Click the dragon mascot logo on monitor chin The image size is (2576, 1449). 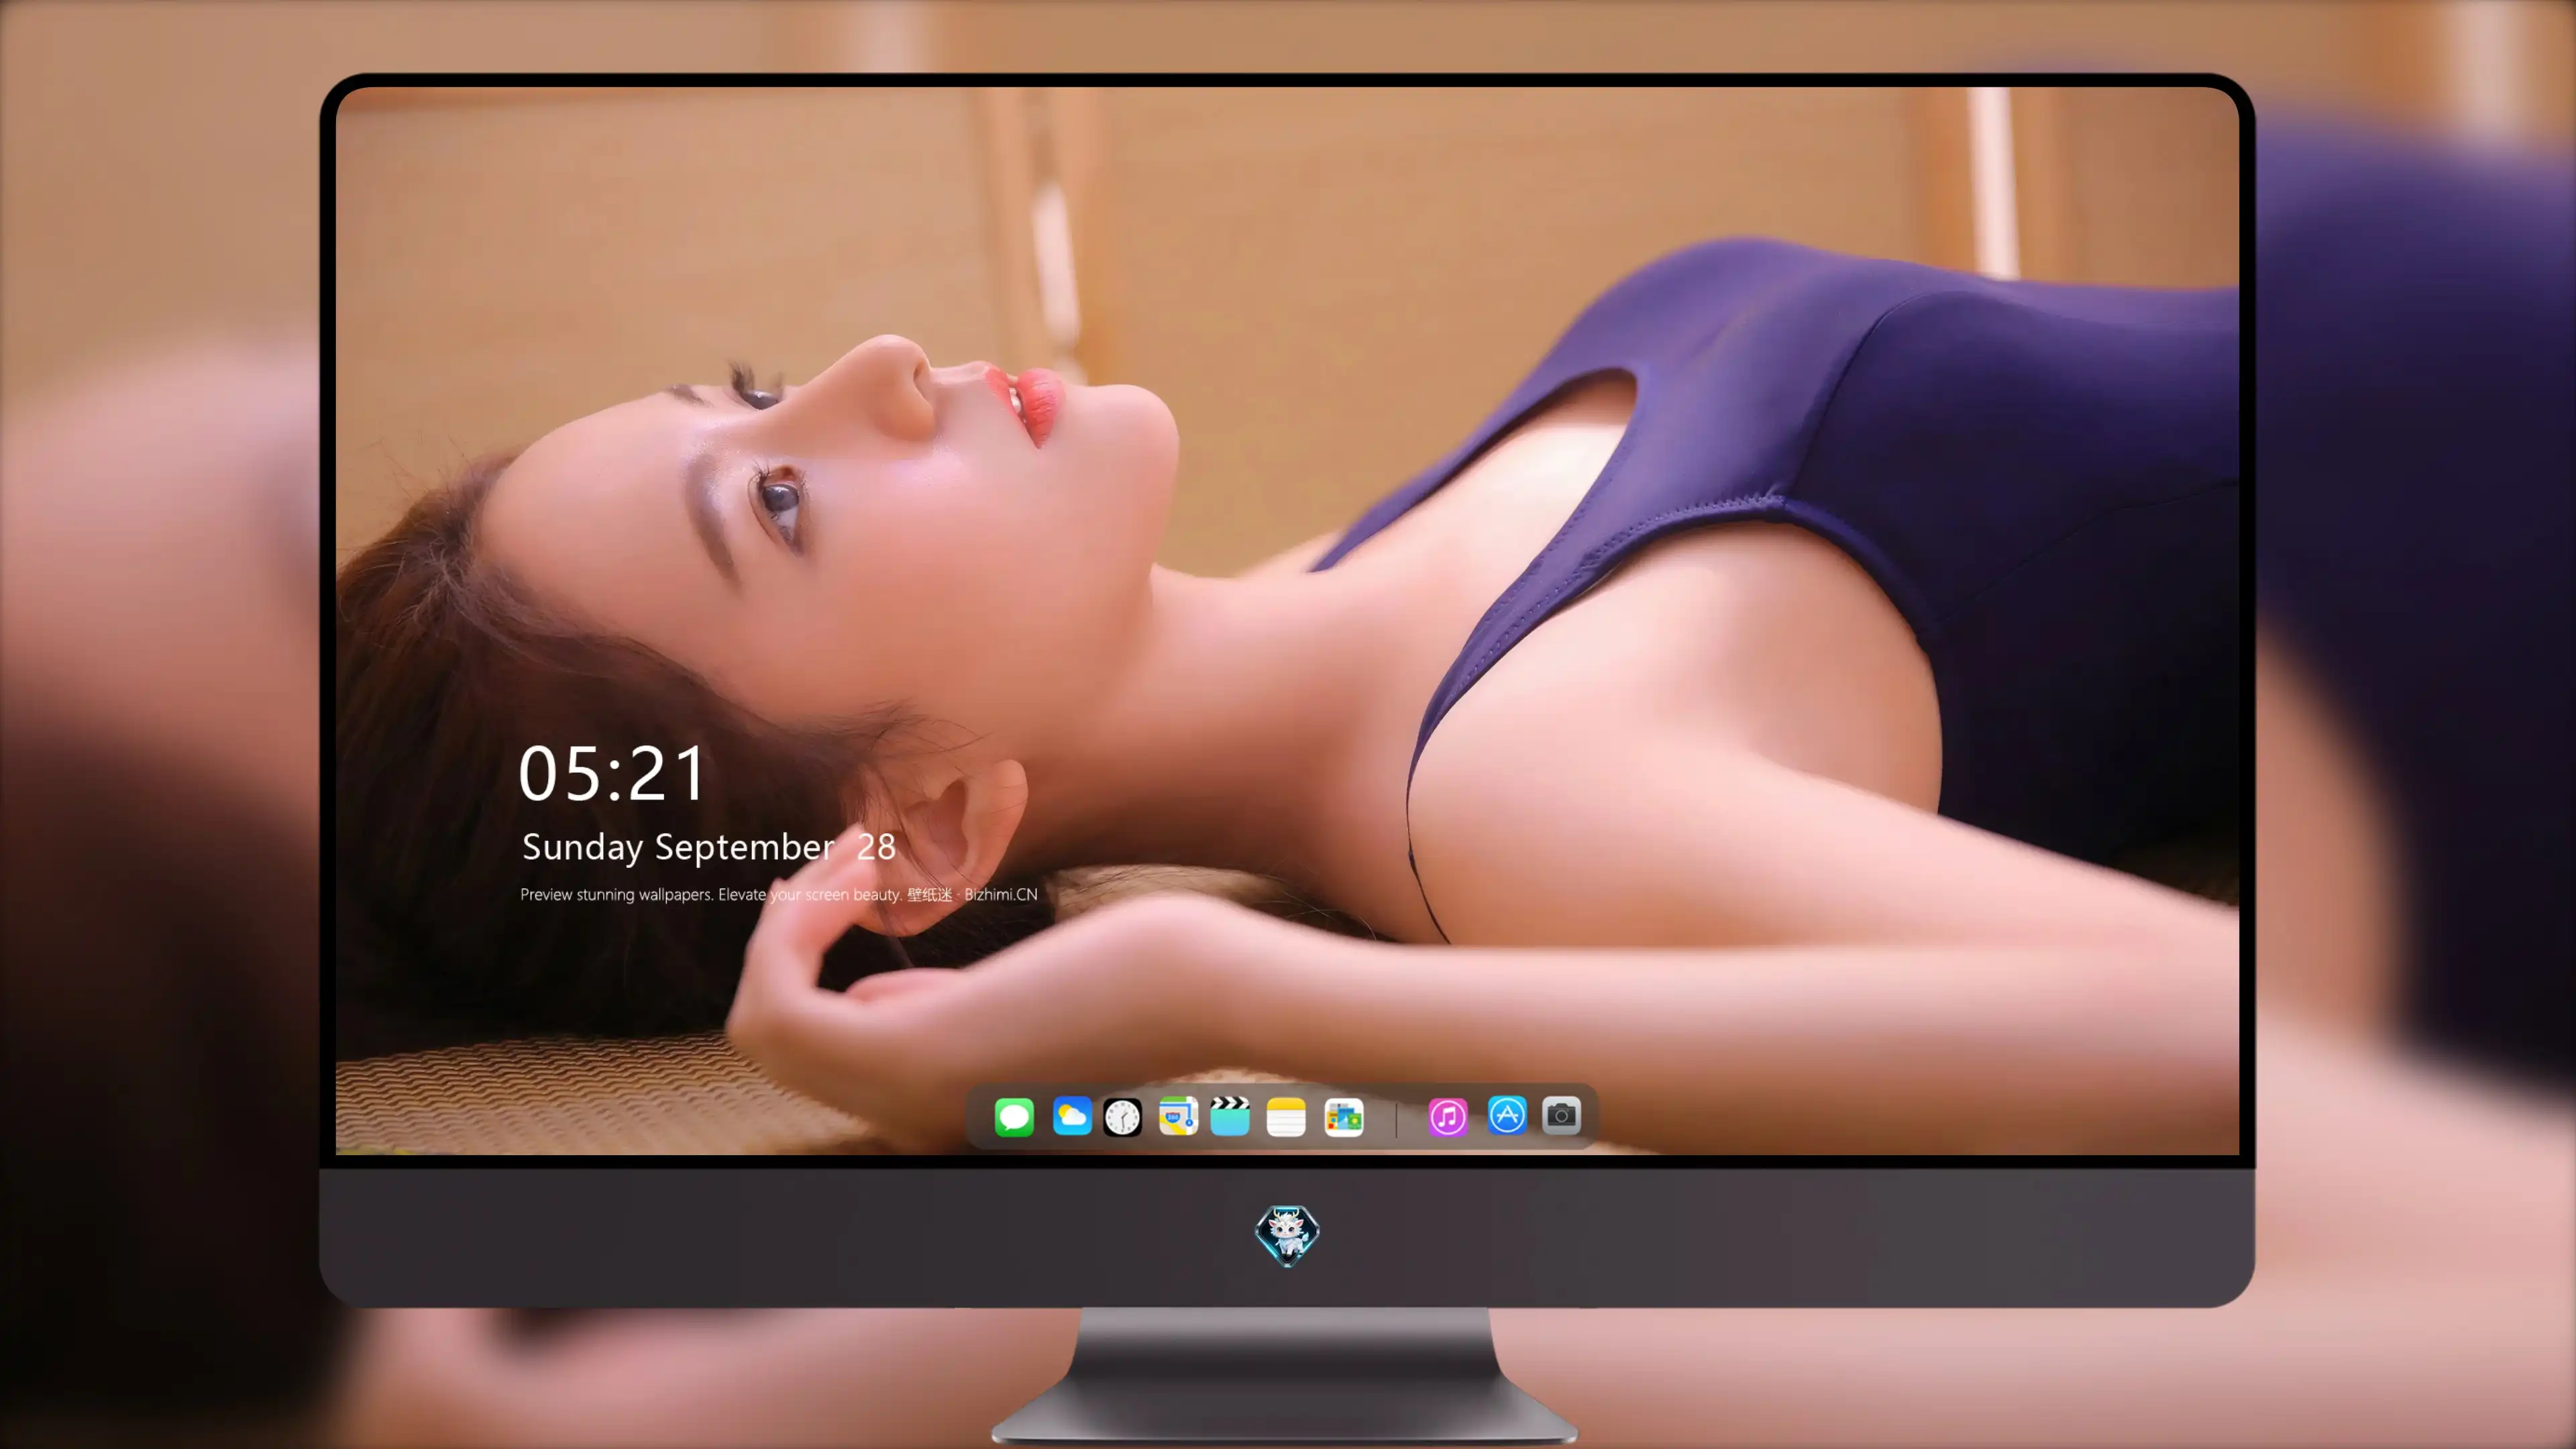coord(1287,1235)
